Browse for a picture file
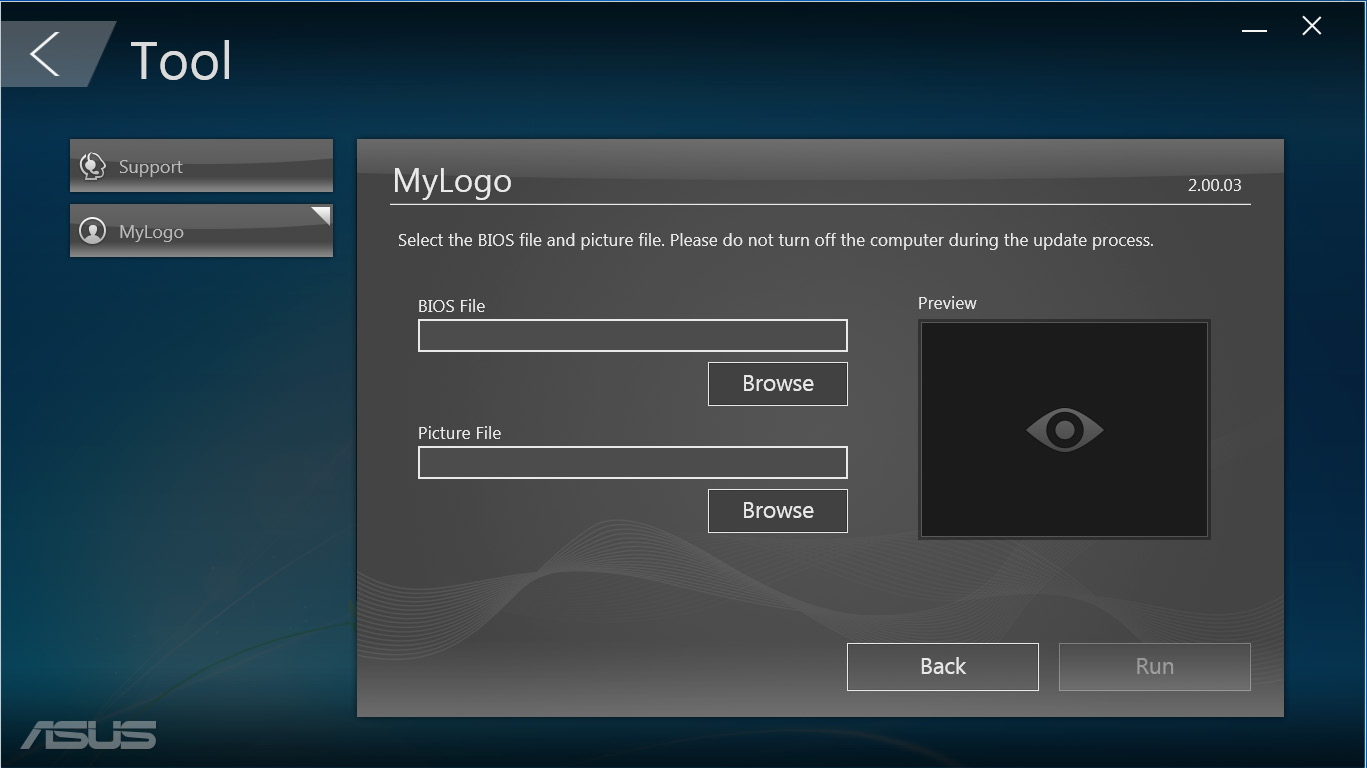1367x768 pixels. click(x=778, y=511)
